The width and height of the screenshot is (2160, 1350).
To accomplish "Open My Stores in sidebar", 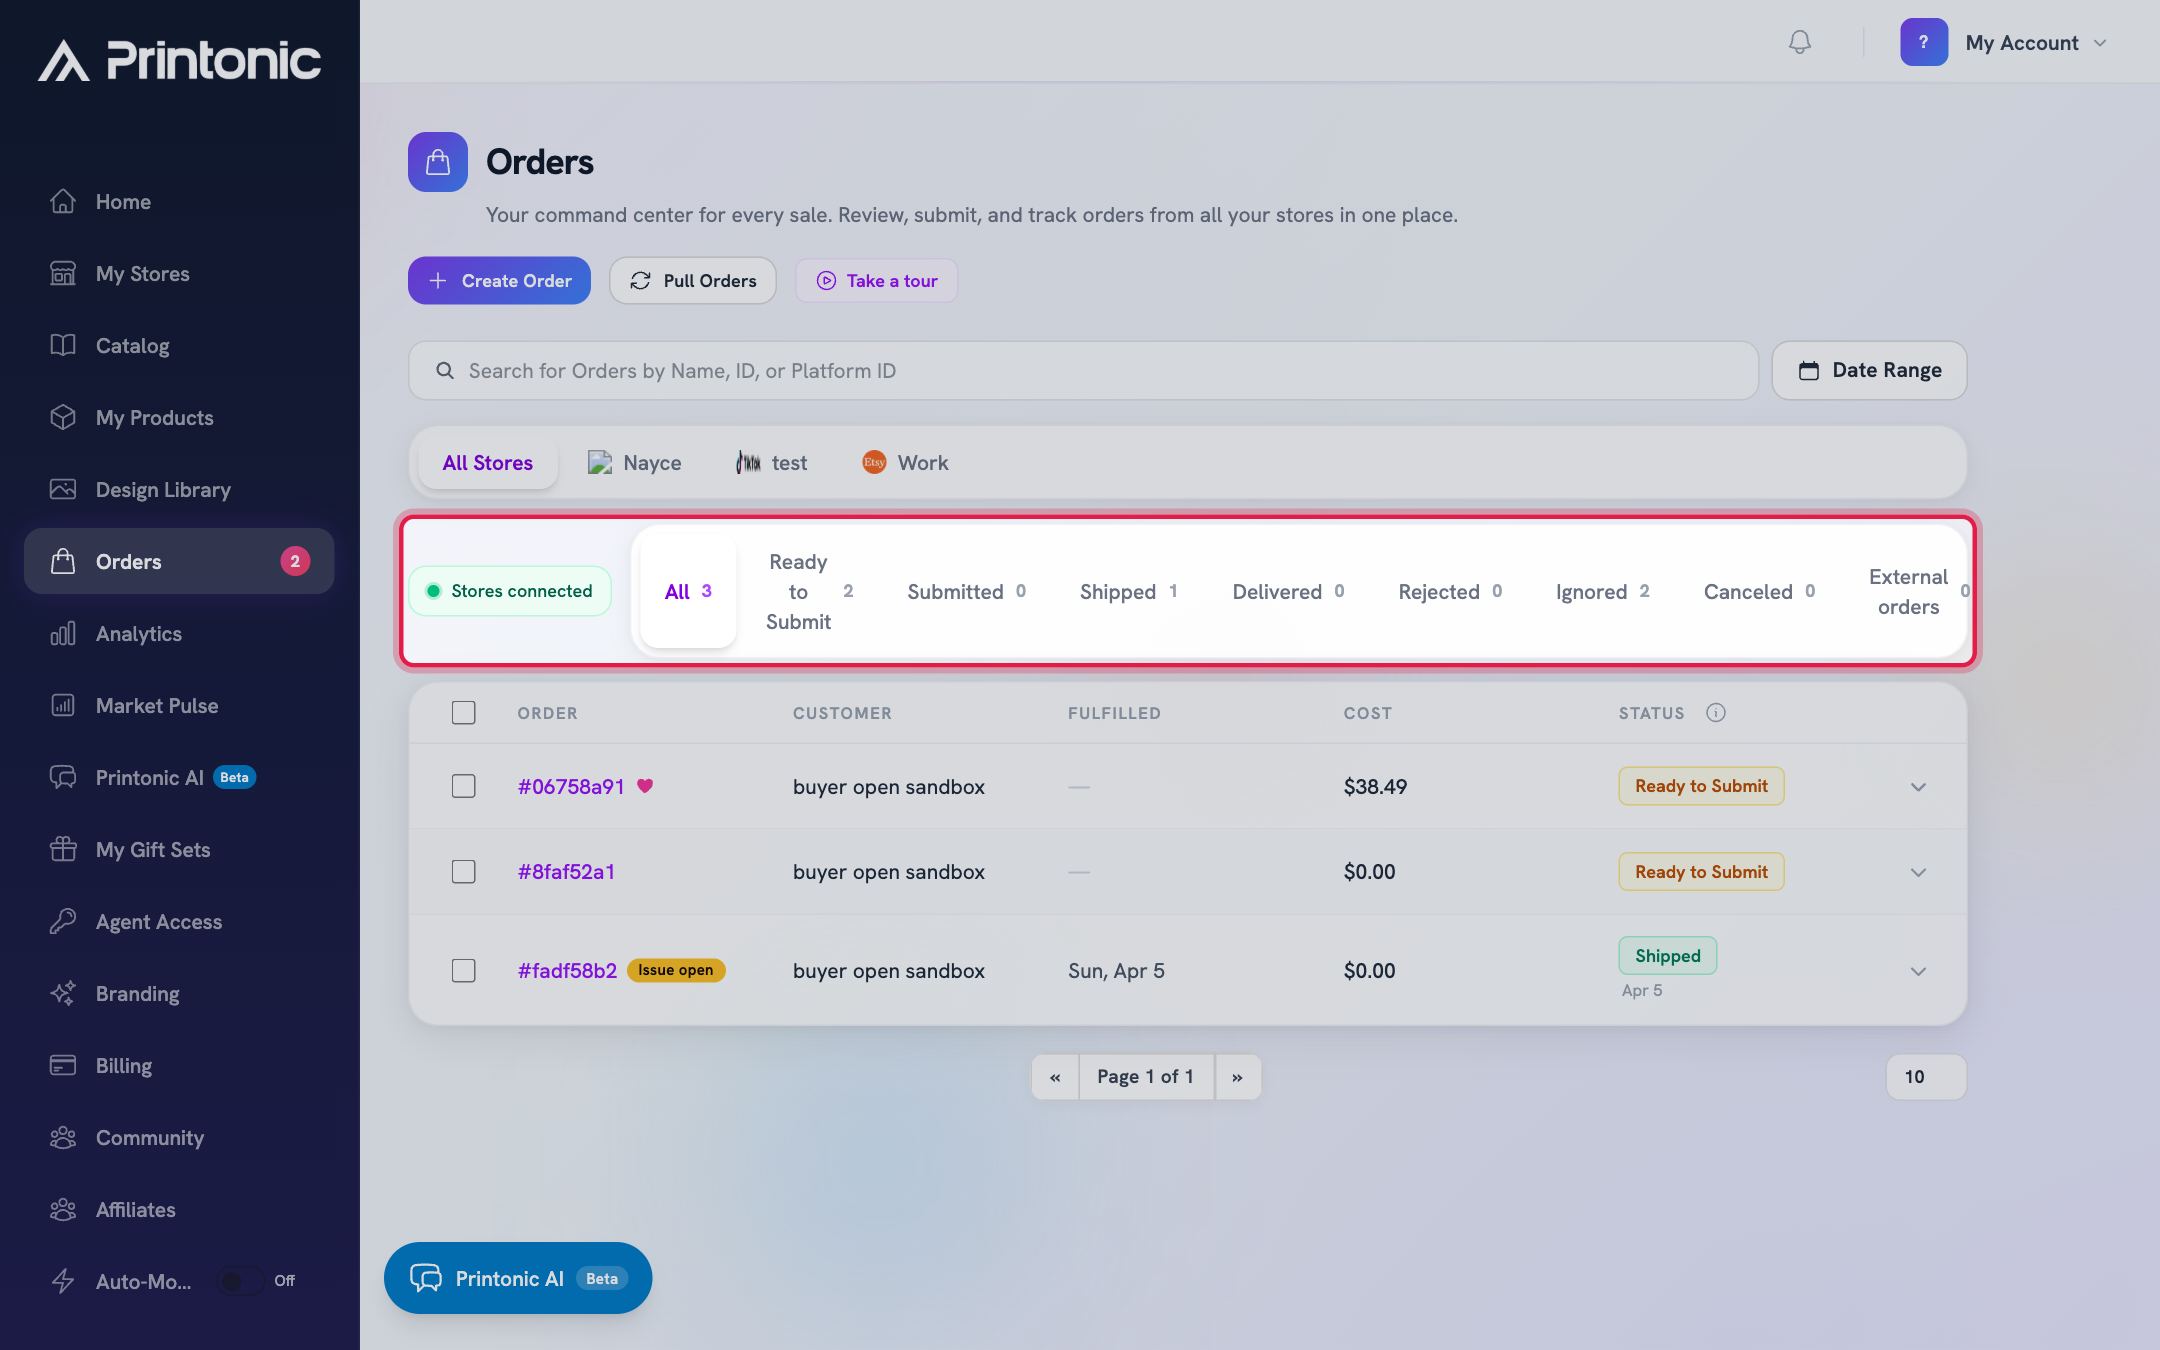I will pos(179,273).
